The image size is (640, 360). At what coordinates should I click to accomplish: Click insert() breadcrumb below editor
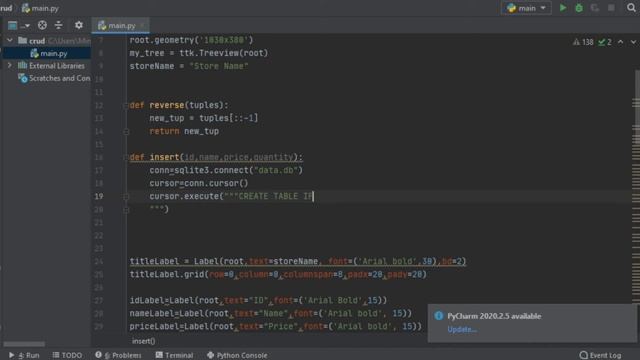[x=143, y=341]
